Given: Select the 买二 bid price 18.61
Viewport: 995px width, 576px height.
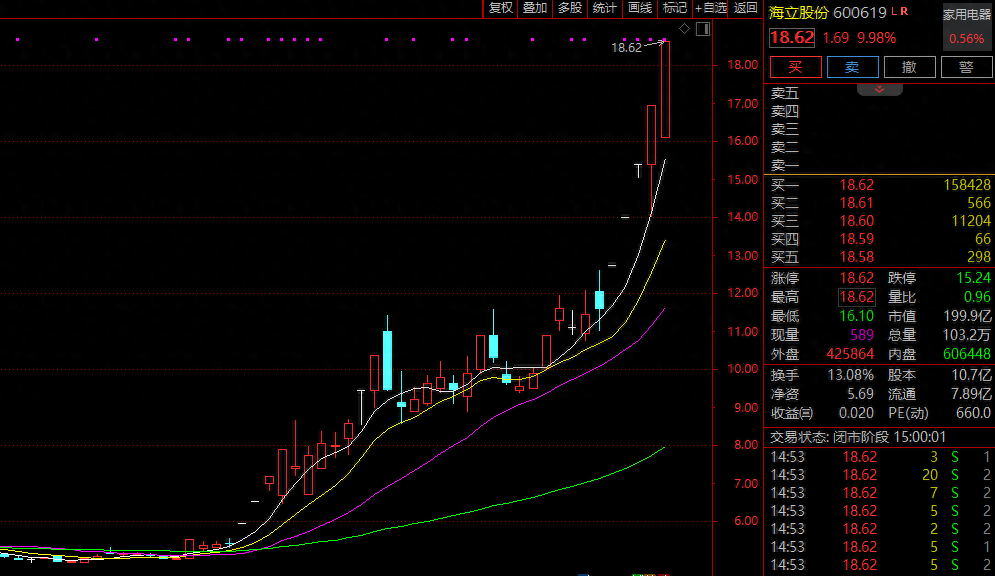Looking at the screenshot, I should [857, 203].
